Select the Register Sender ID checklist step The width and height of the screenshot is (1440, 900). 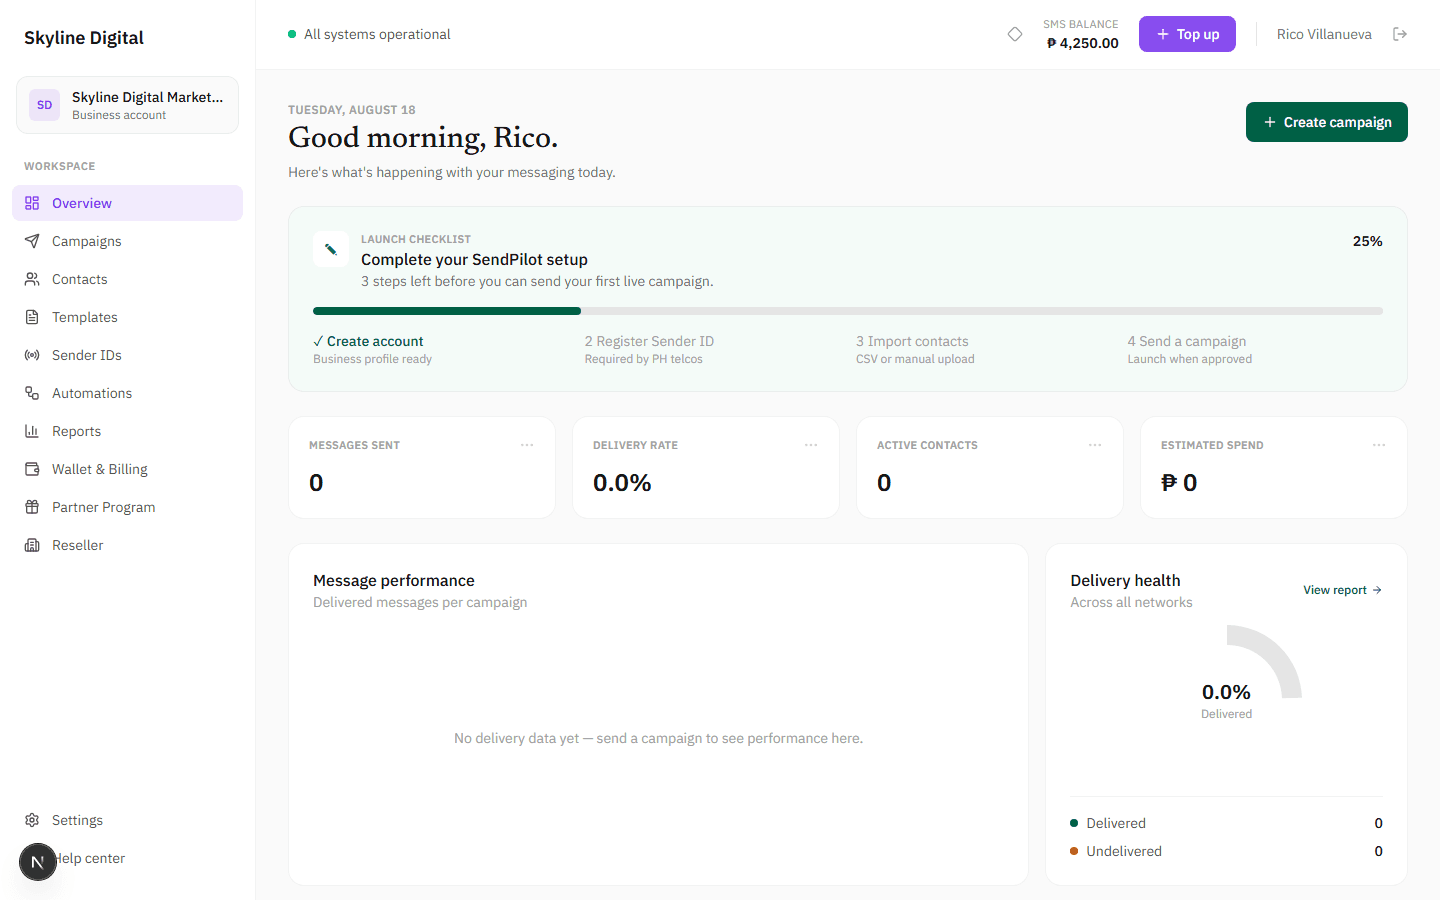pyautogui.click(x=649, y=349)
